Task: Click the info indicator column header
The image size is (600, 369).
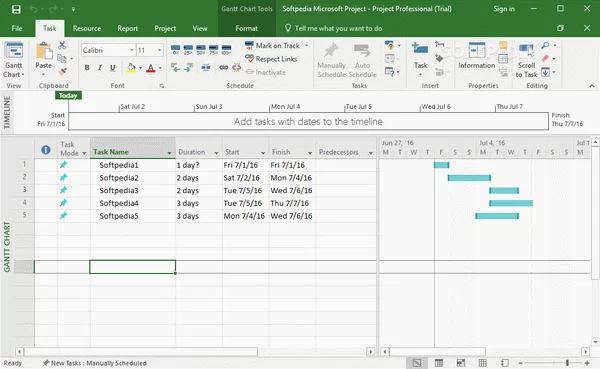Action: coord(46,150)
